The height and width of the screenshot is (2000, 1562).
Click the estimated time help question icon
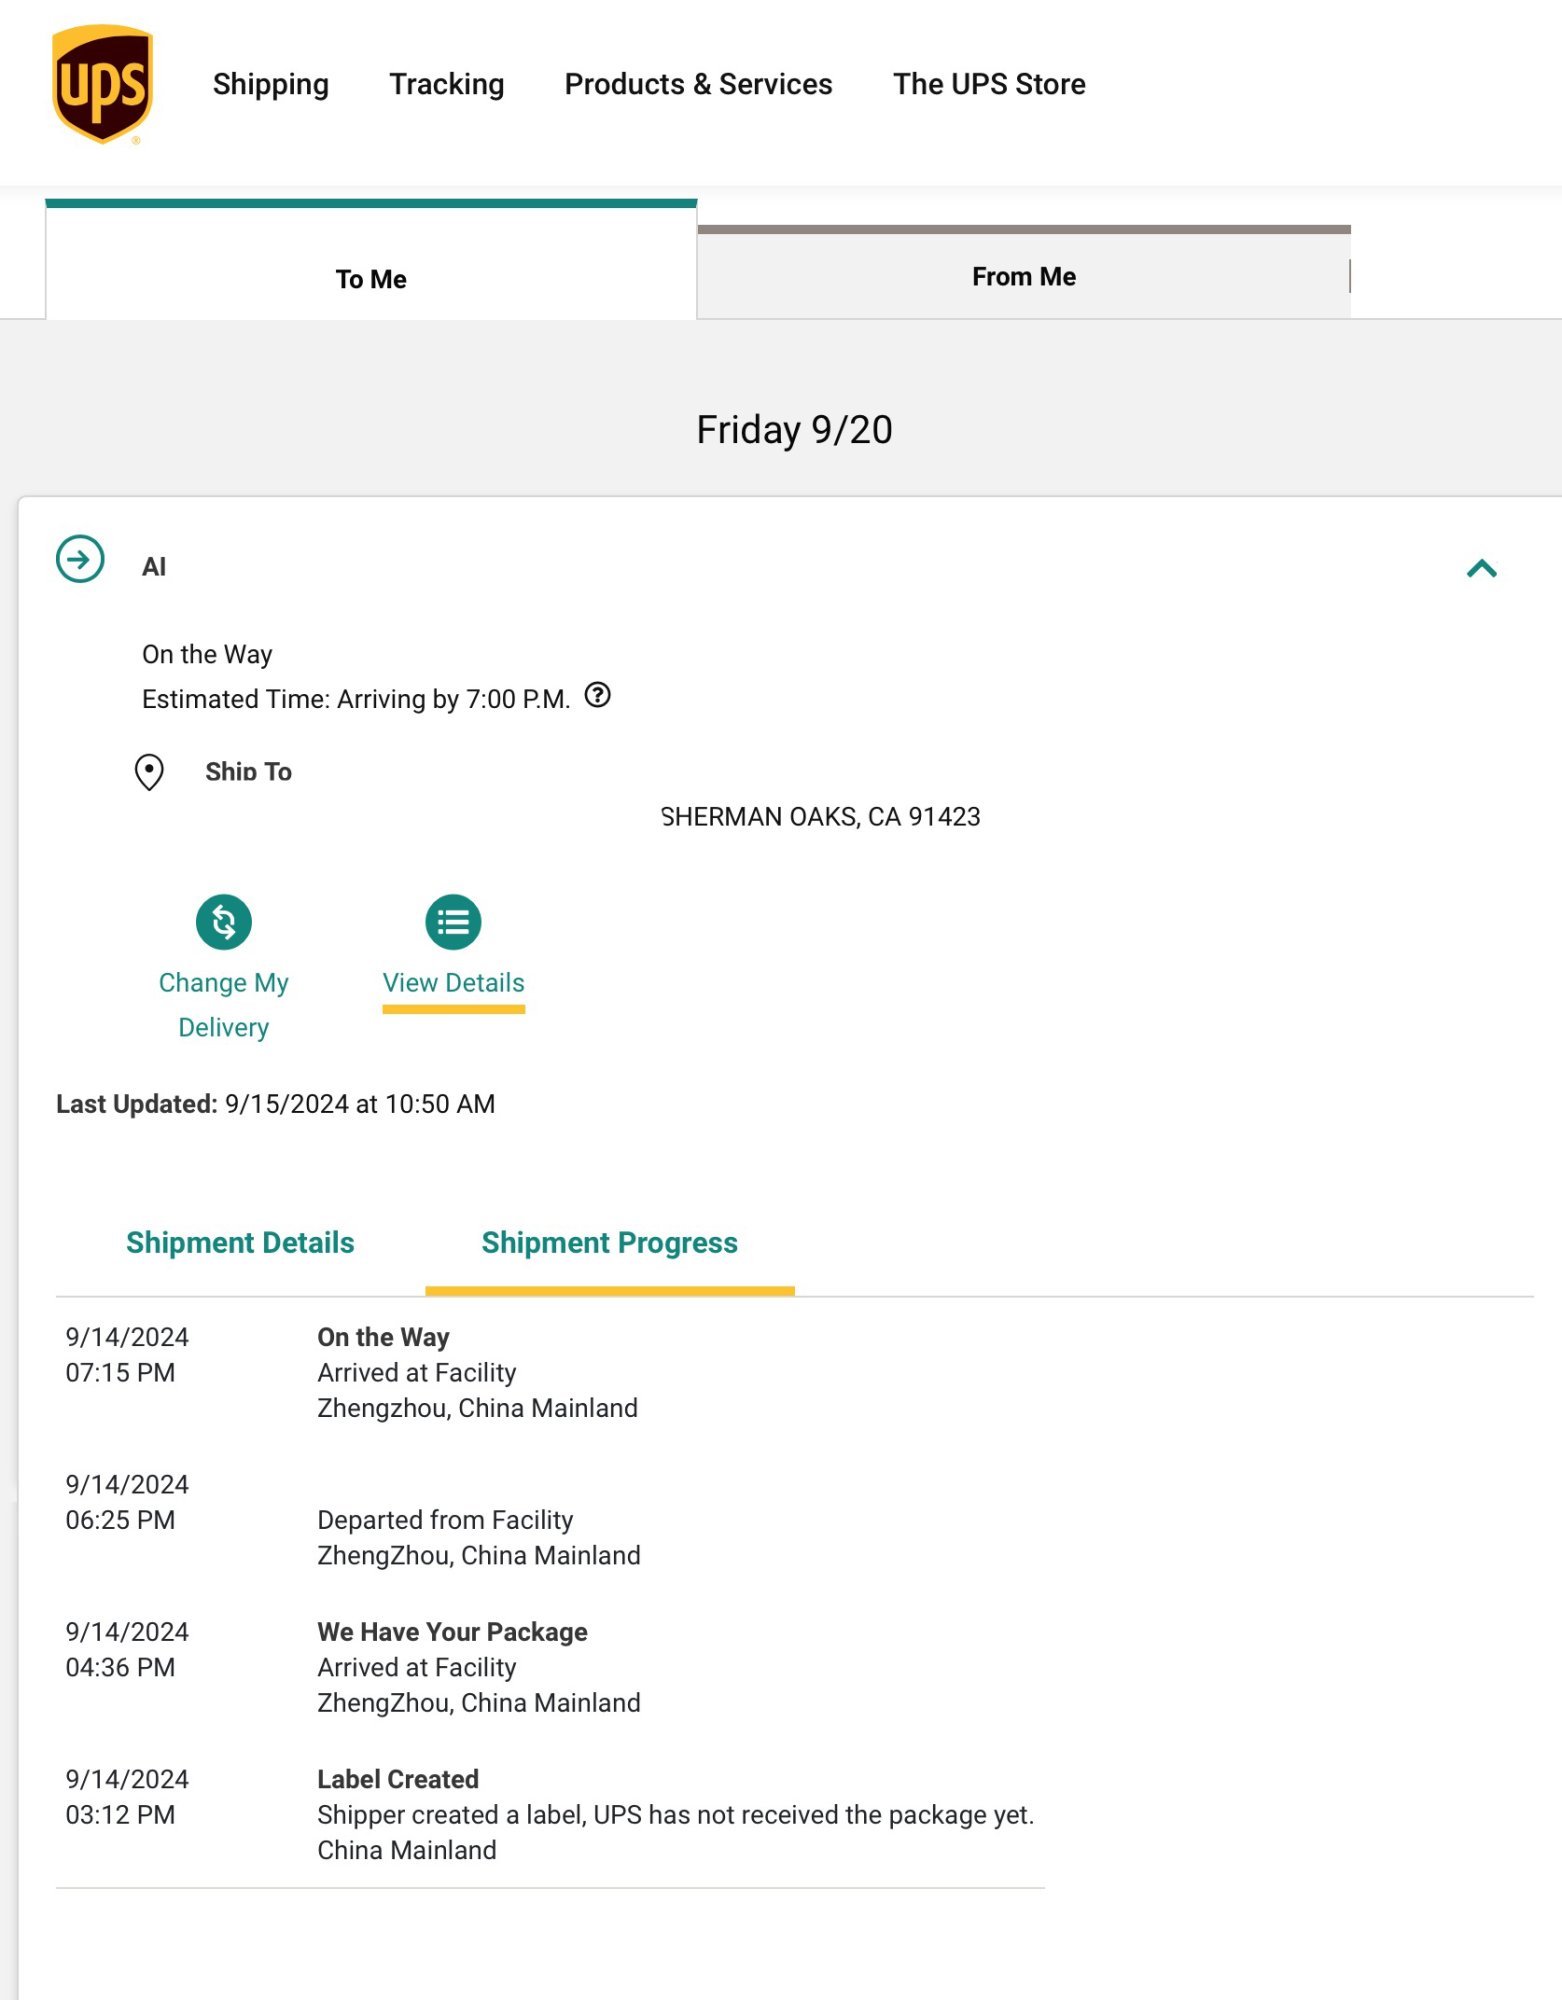(597, 695)
